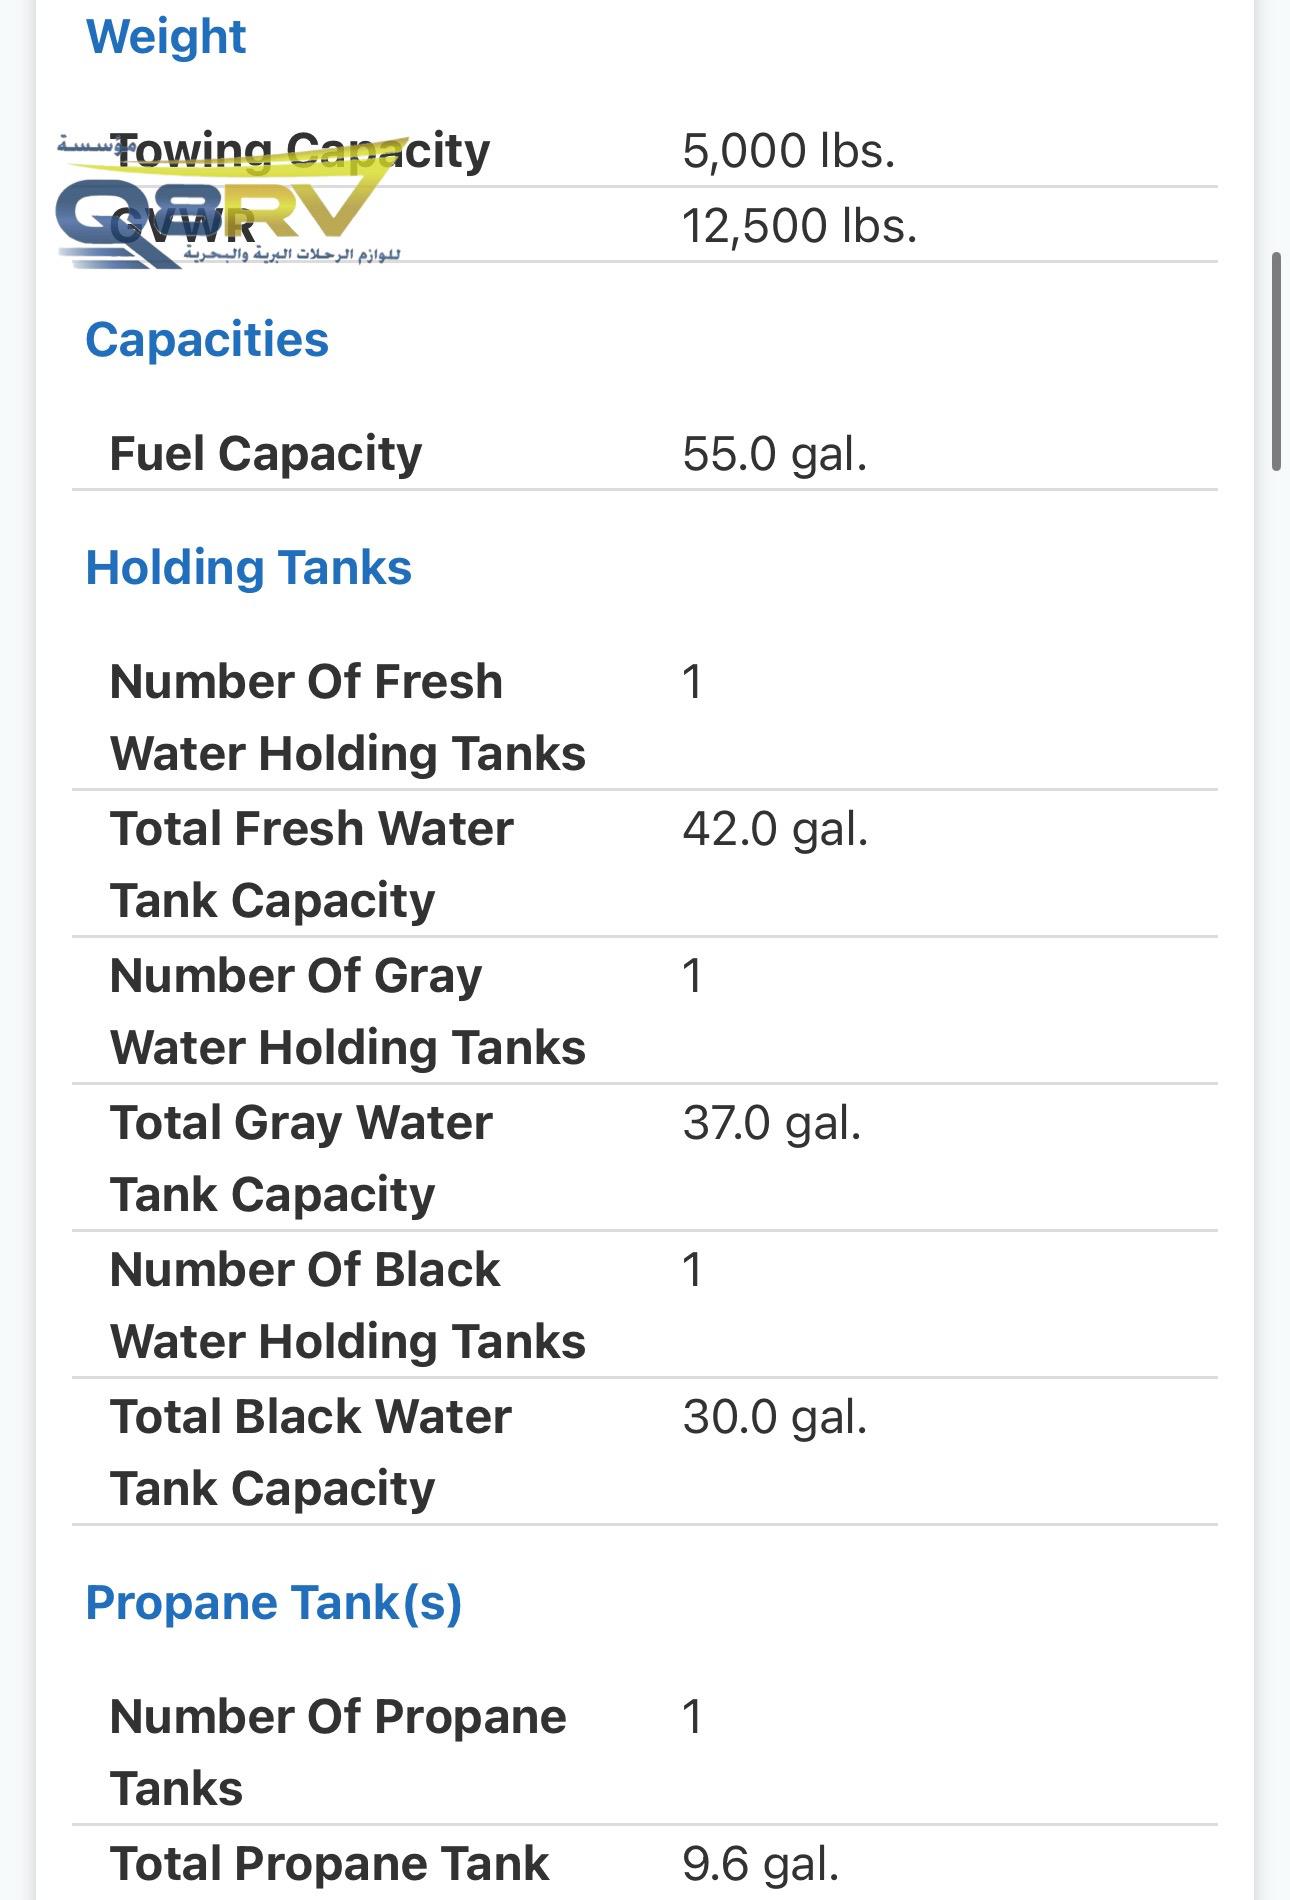Click the Number Of Fresh Water Holding Tanks label
The width and height of the screenshot is (1290, 1900).
click(347, 717)
